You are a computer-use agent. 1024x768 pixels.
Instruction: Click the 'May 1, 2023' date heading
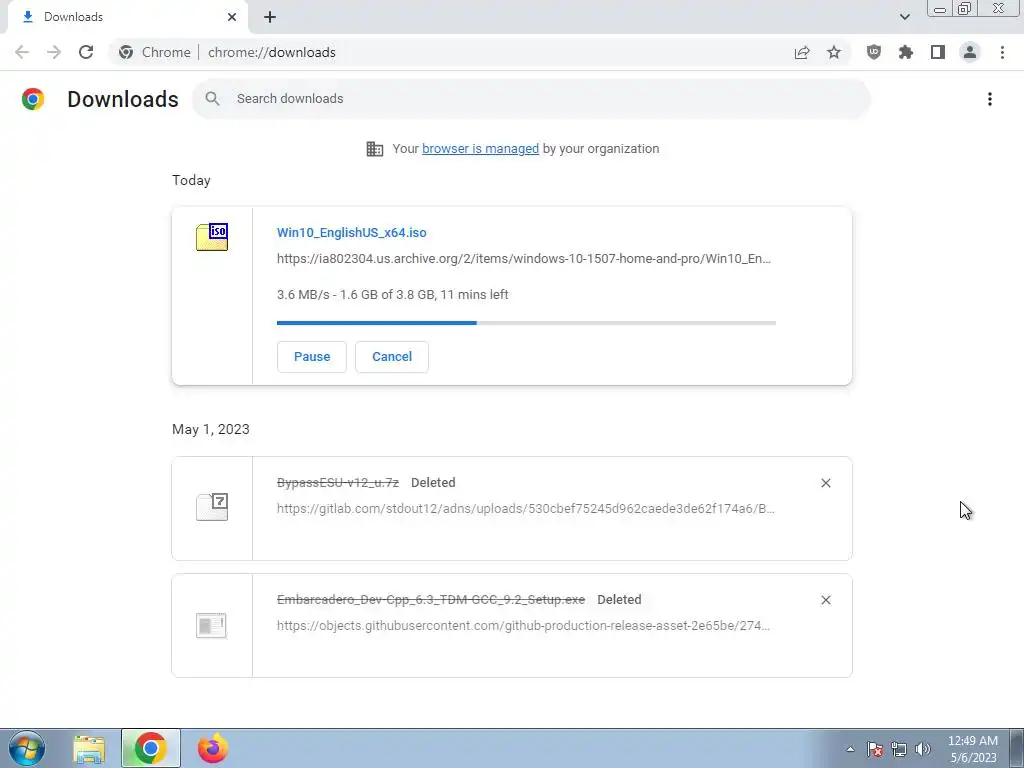coord(210,429)
